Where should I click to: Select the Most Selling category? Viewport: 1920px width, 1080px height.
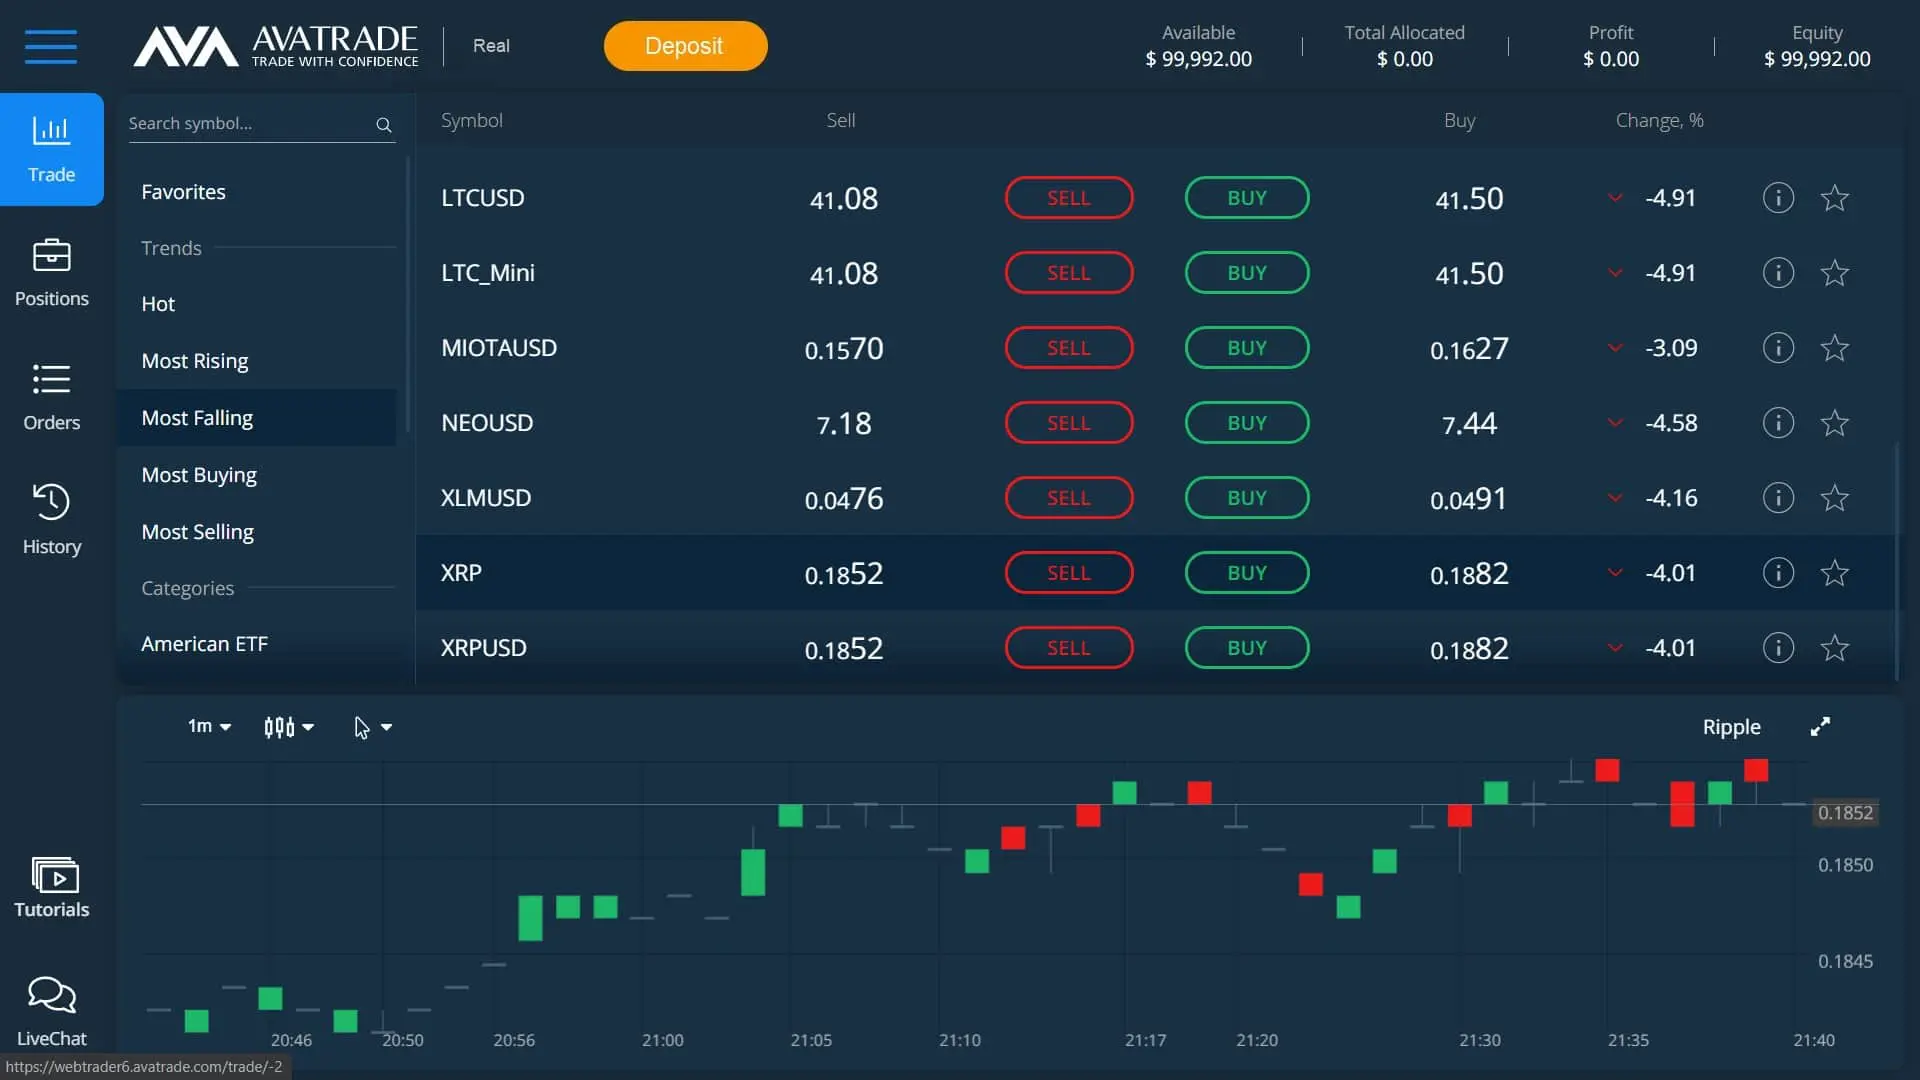point(197,531)
